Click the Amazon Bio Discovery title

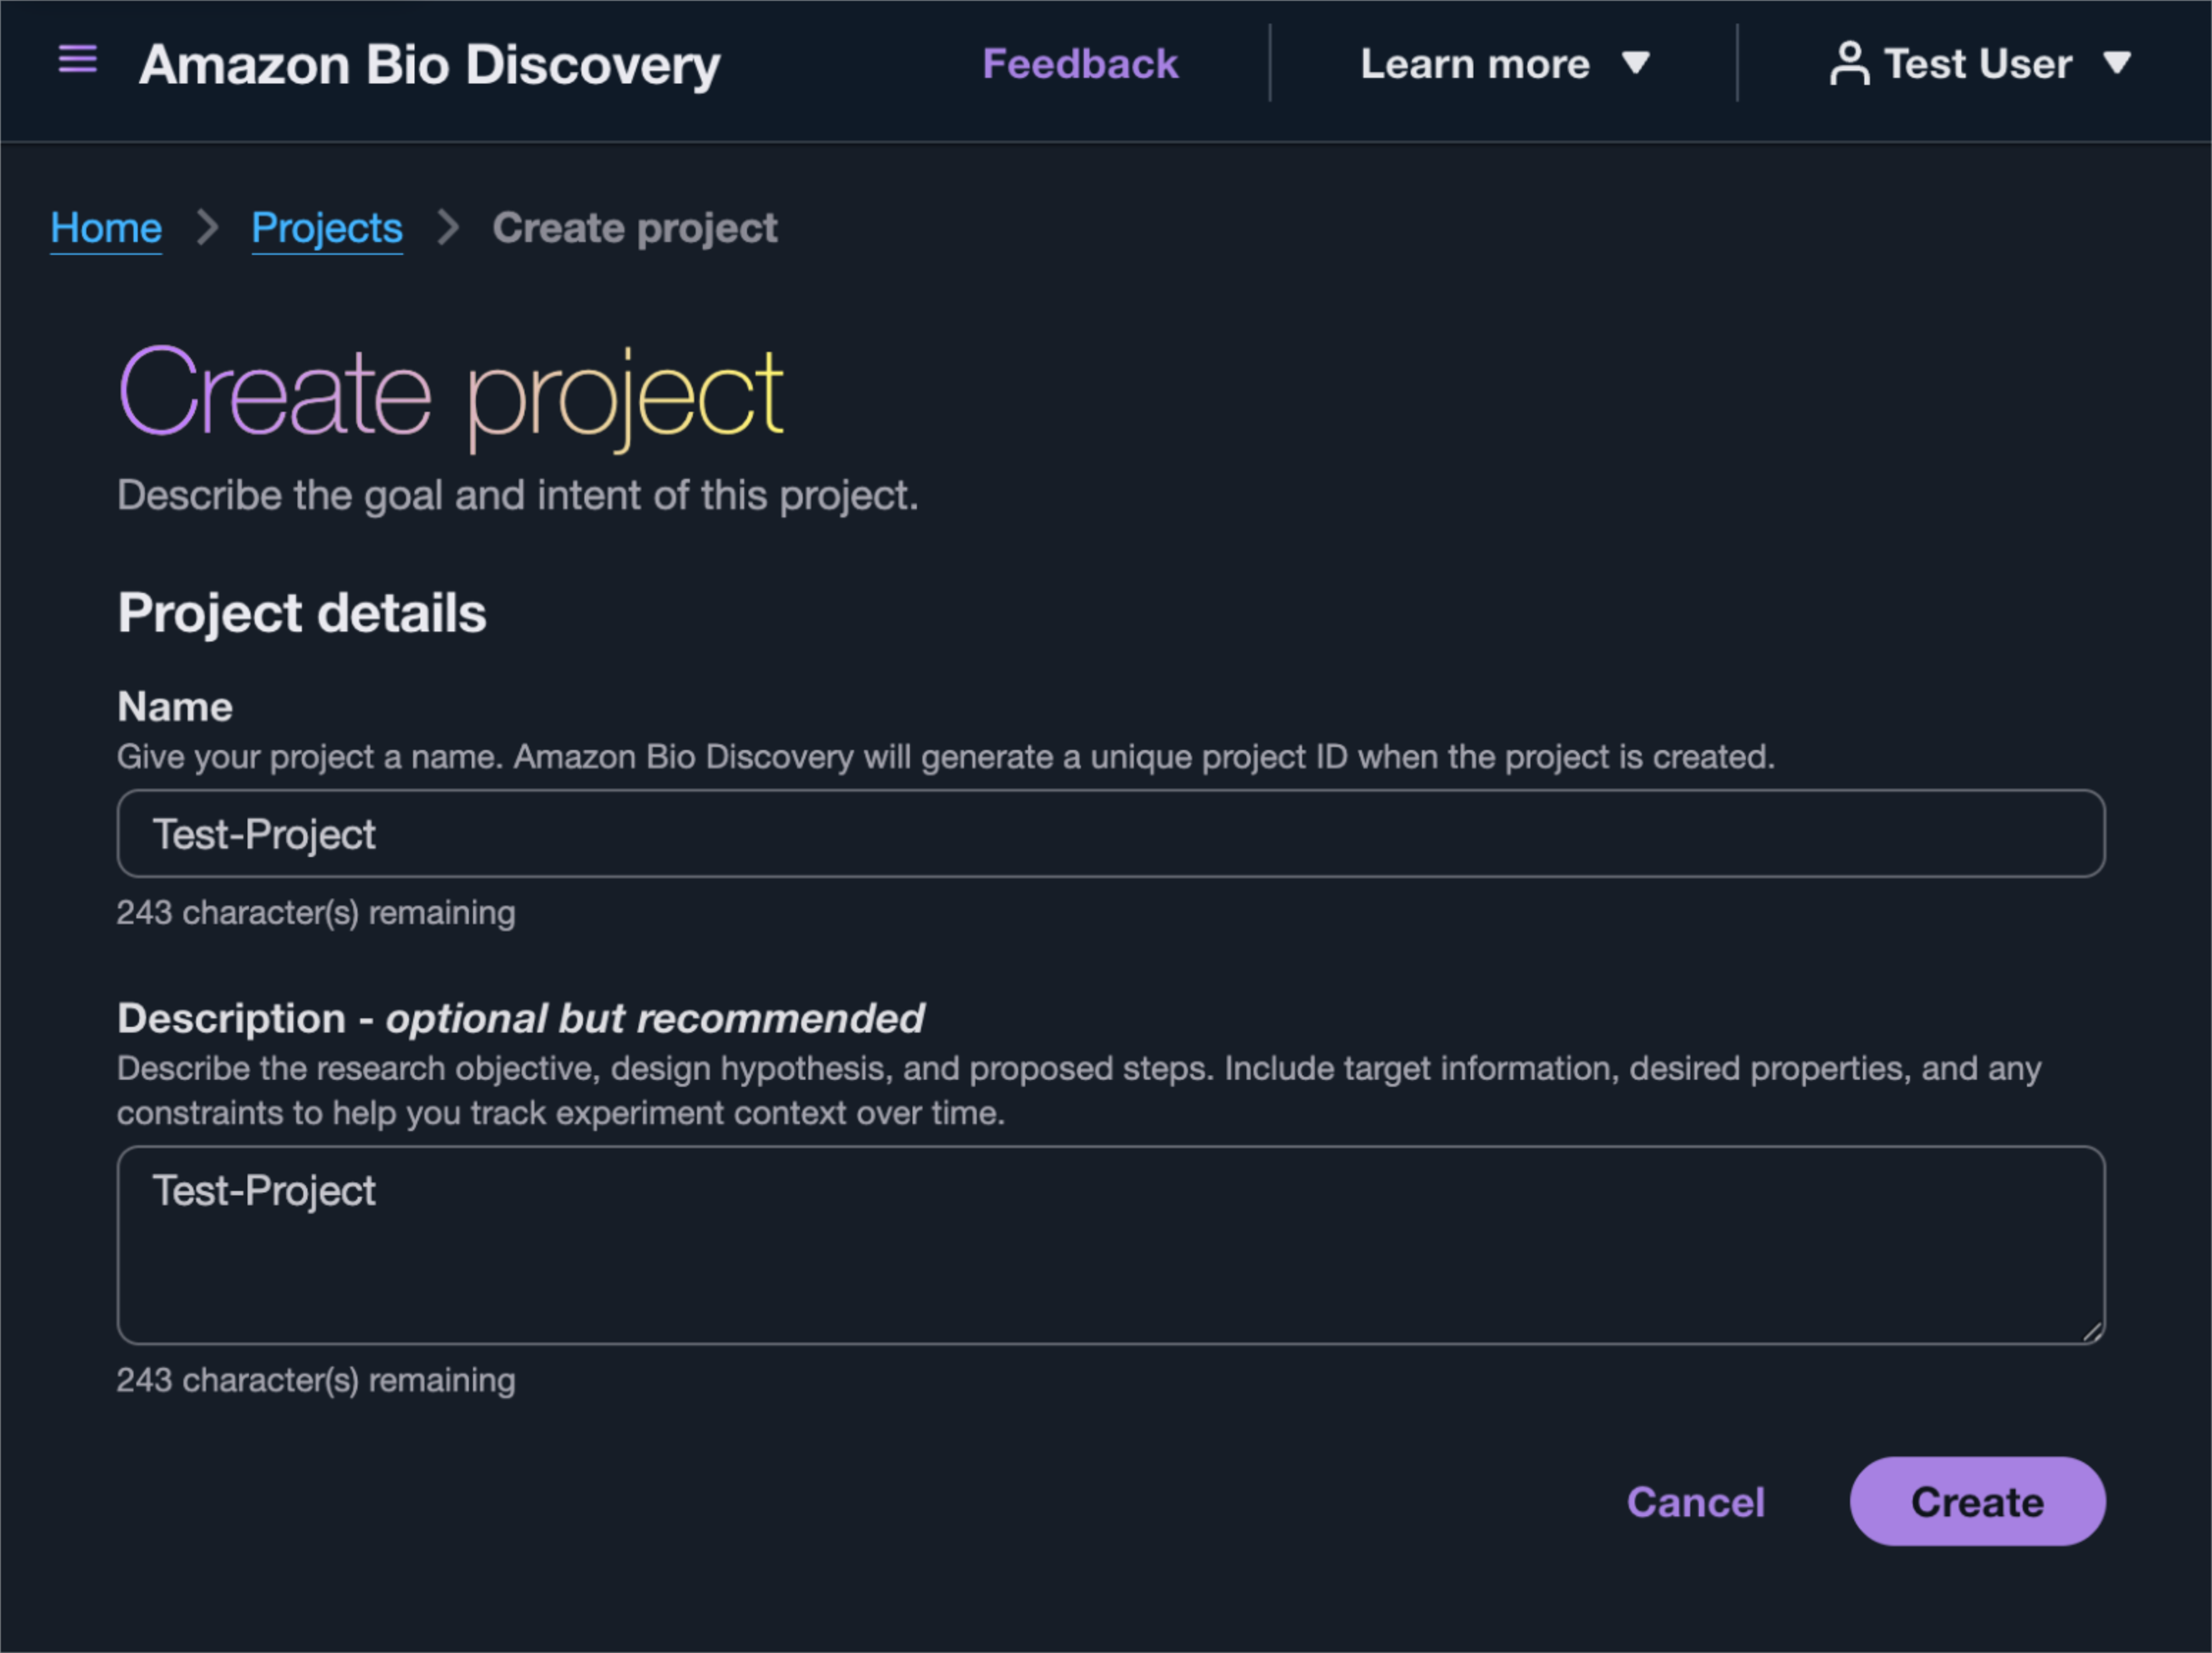click(429, 65)
